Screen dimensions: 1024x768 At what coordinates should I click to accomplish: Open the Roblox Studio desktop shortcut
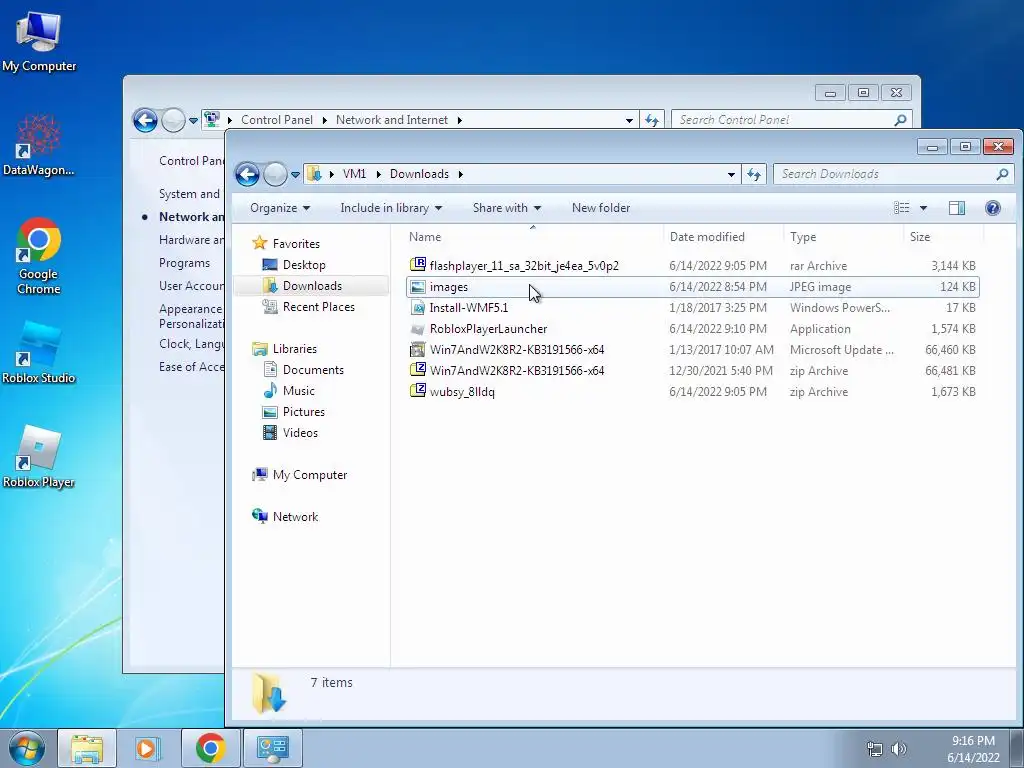click(x=39, y=353)
